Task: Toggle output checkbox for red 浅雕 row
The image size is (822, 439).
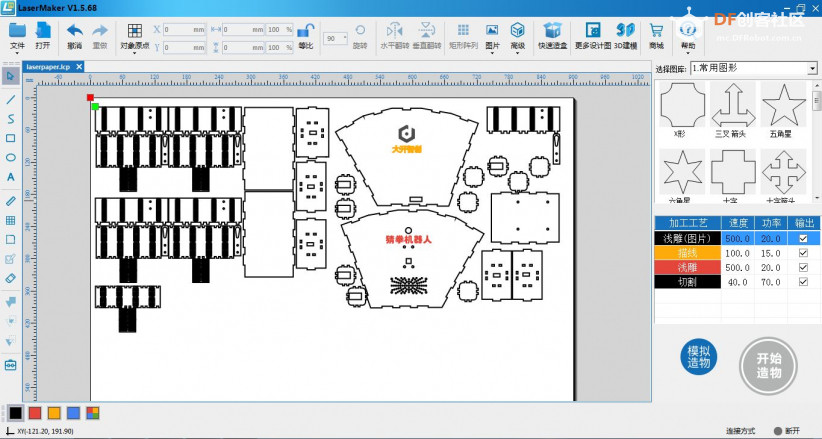Action: (803, 267)
